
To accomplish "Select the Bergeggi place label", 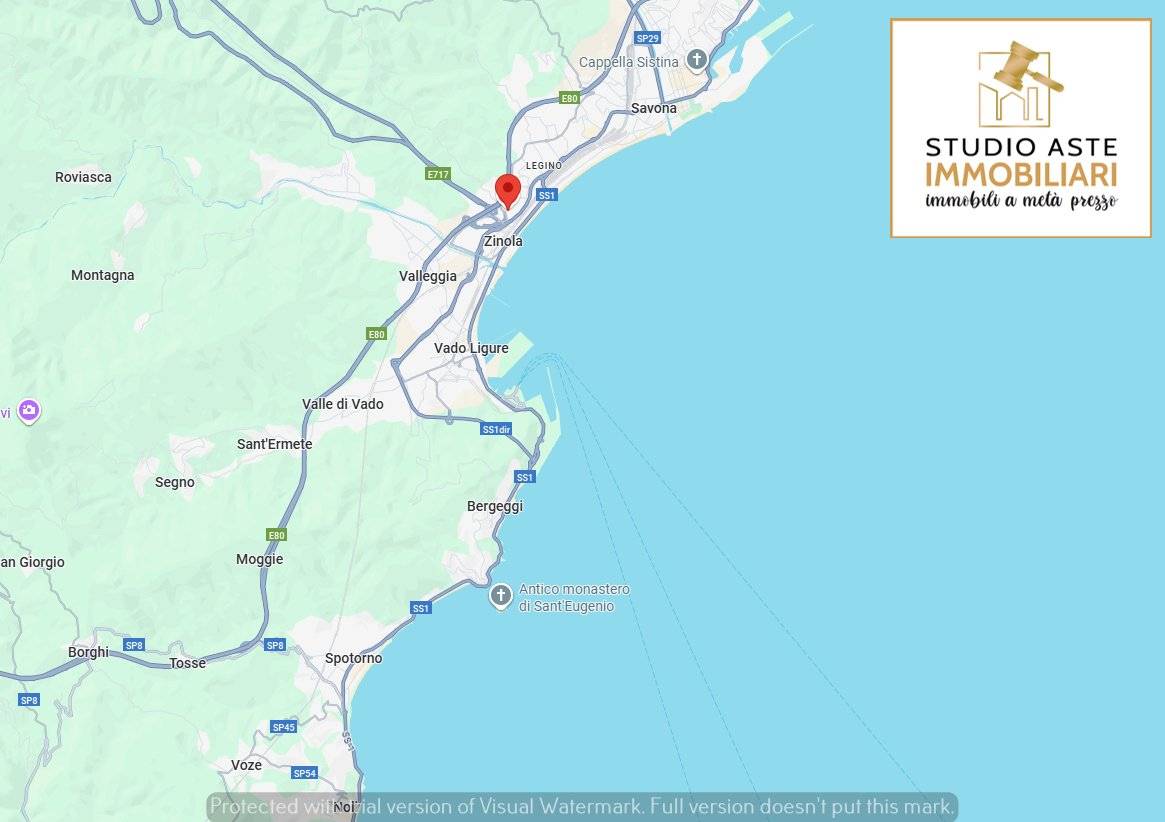I will (495, 506).
